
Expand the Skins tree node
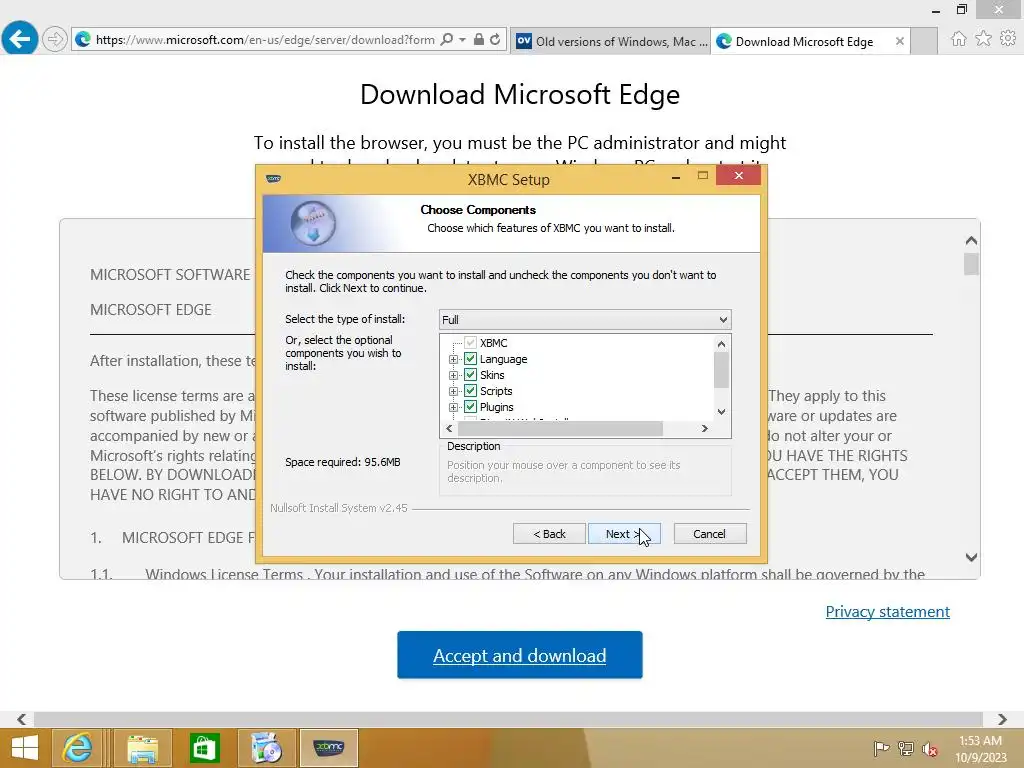click(453, 376)
